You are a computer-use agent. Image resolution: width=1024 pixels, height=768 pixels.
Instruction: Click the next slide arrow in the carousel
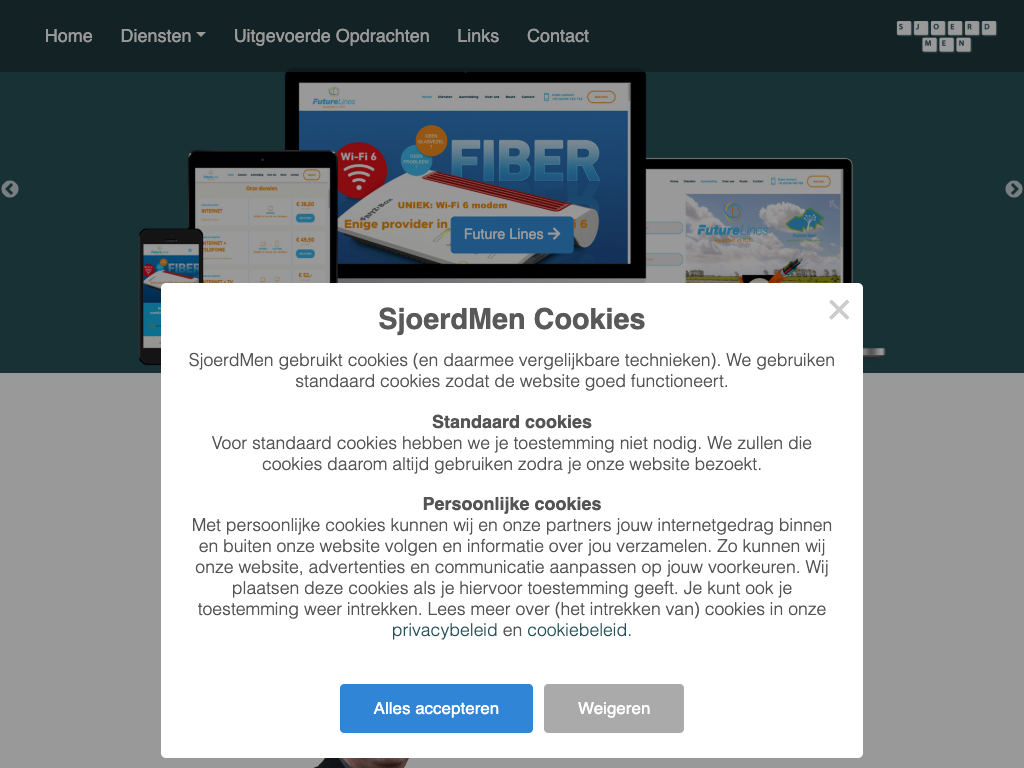[1014, 189]
